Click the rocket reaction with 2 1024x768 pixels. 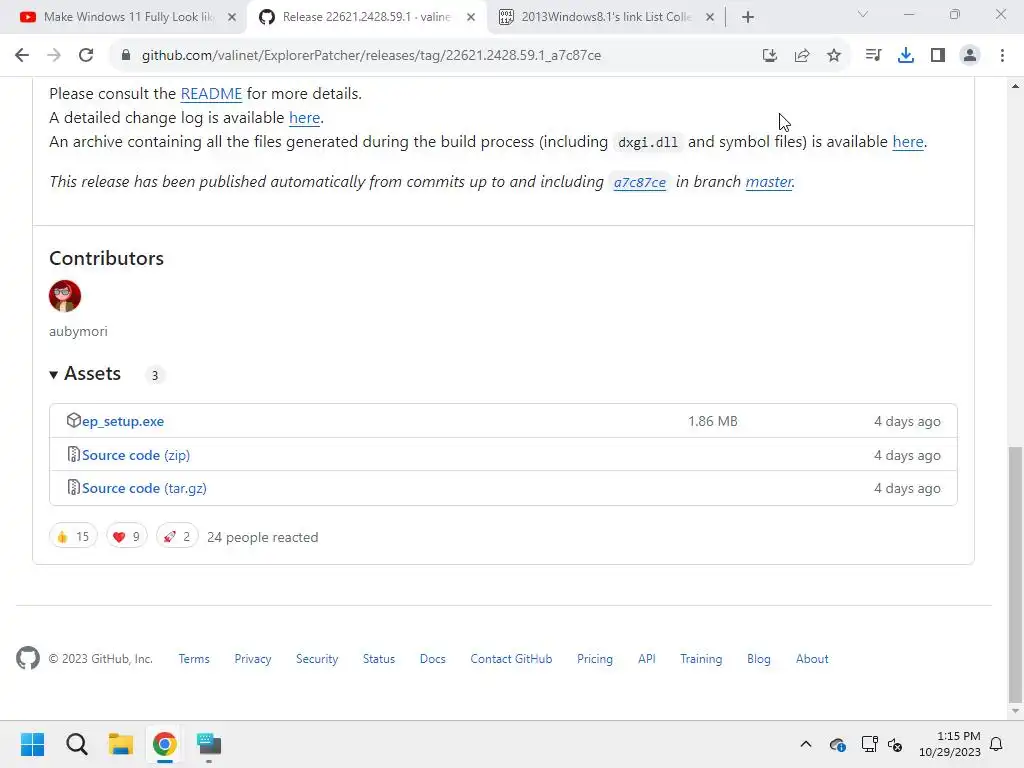pyautogui.click(x=177, y=537)
